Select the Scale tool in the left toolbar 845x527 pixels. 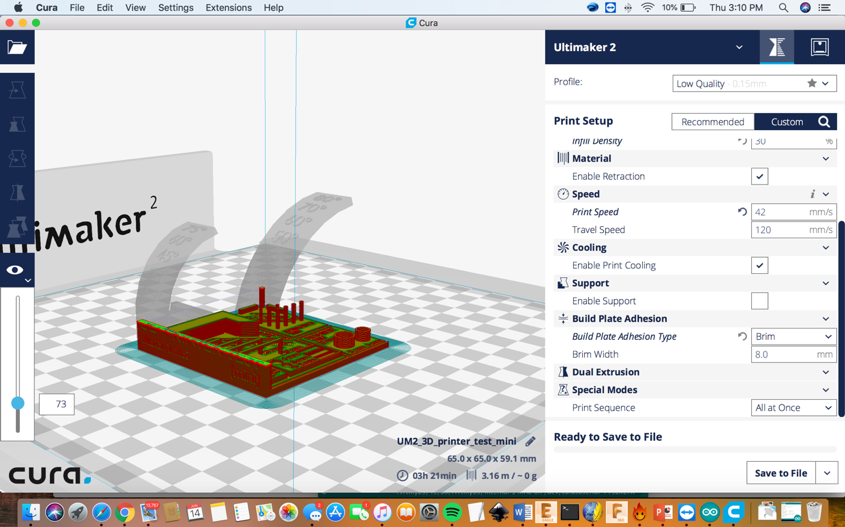(x=17, y=124)
